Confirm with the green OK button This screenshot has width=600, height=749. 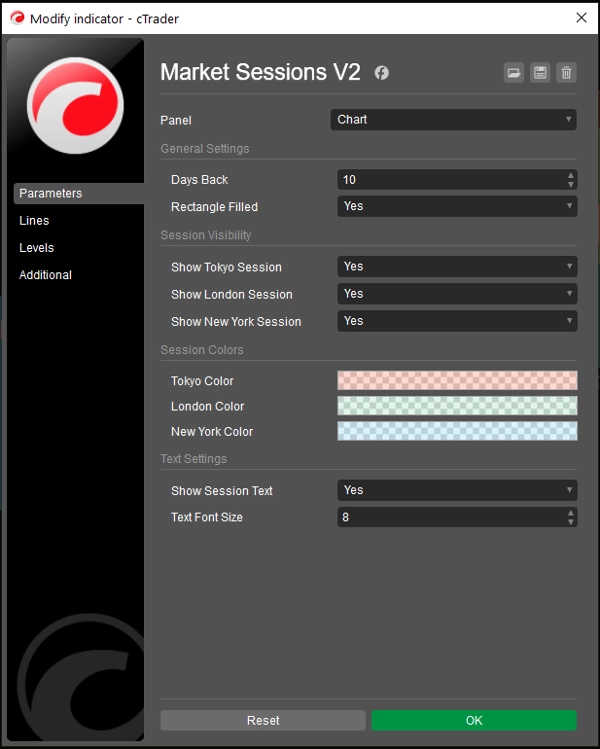tap(474, 720)
